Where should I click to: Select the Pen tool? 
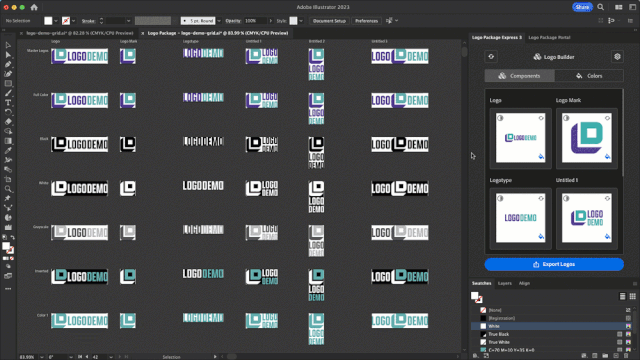coord(8,64)
